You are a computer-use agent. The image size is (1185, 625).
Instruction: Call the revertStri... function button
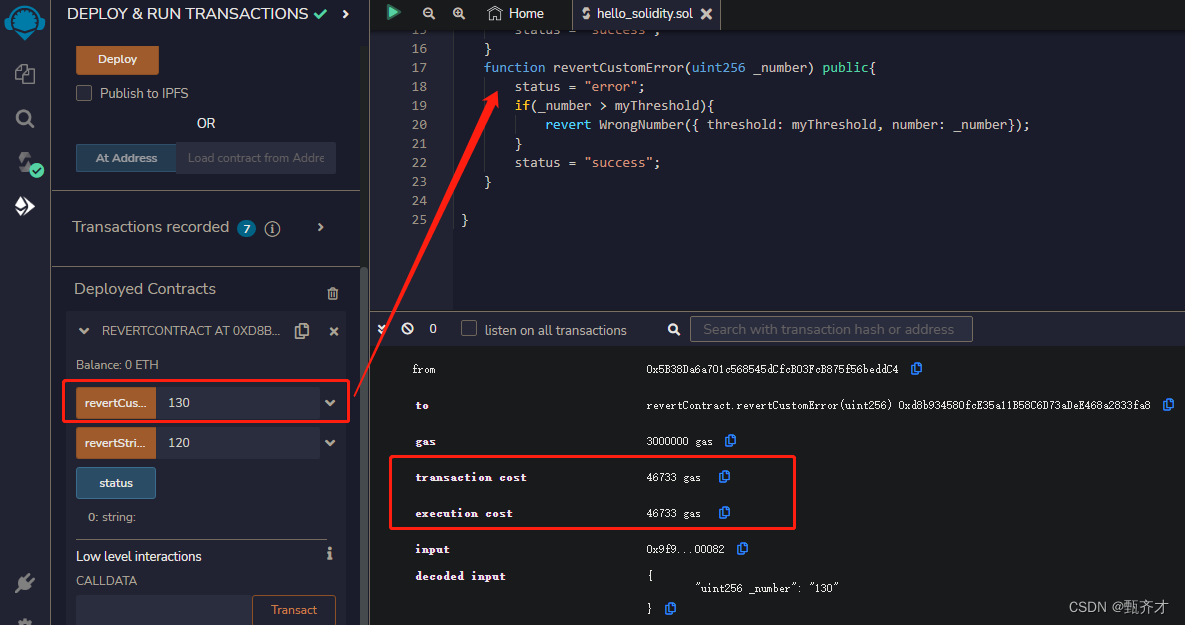tap(116, 443)
